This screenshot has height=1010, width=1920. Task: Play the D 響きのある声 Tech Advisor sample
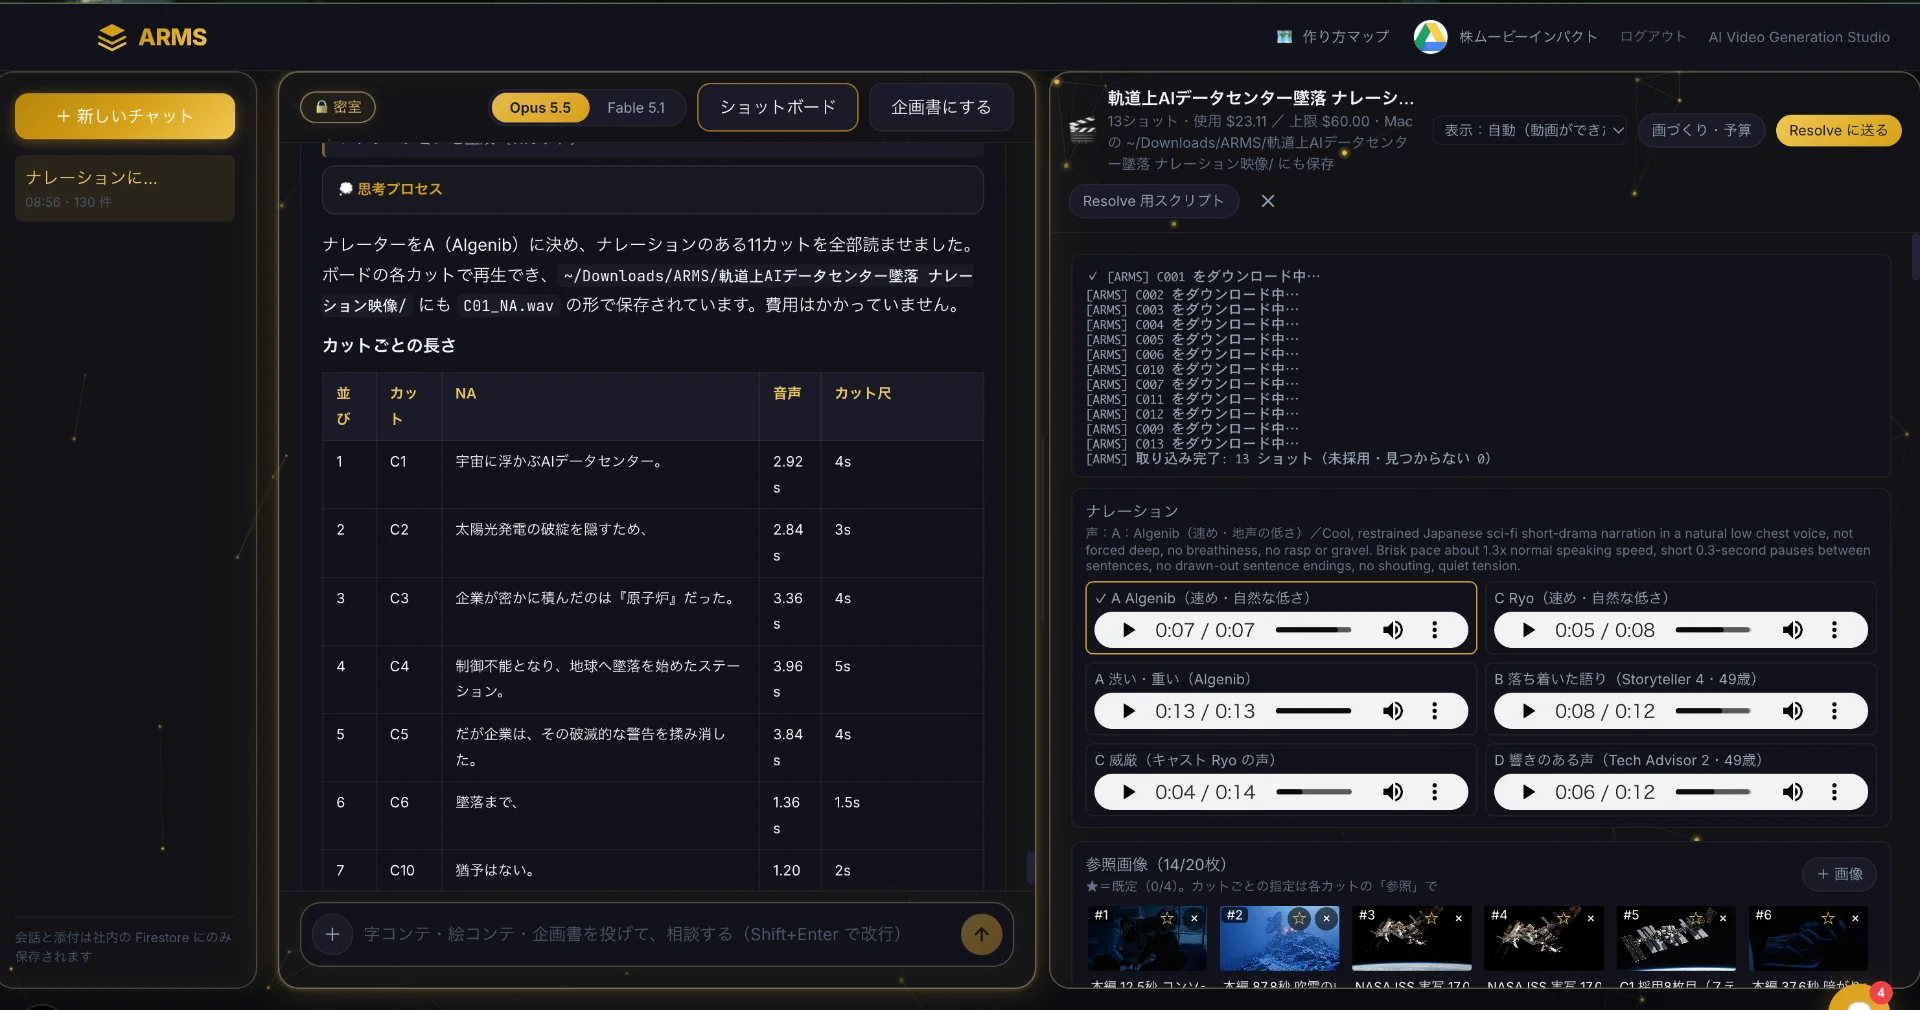click(1528, 792)
